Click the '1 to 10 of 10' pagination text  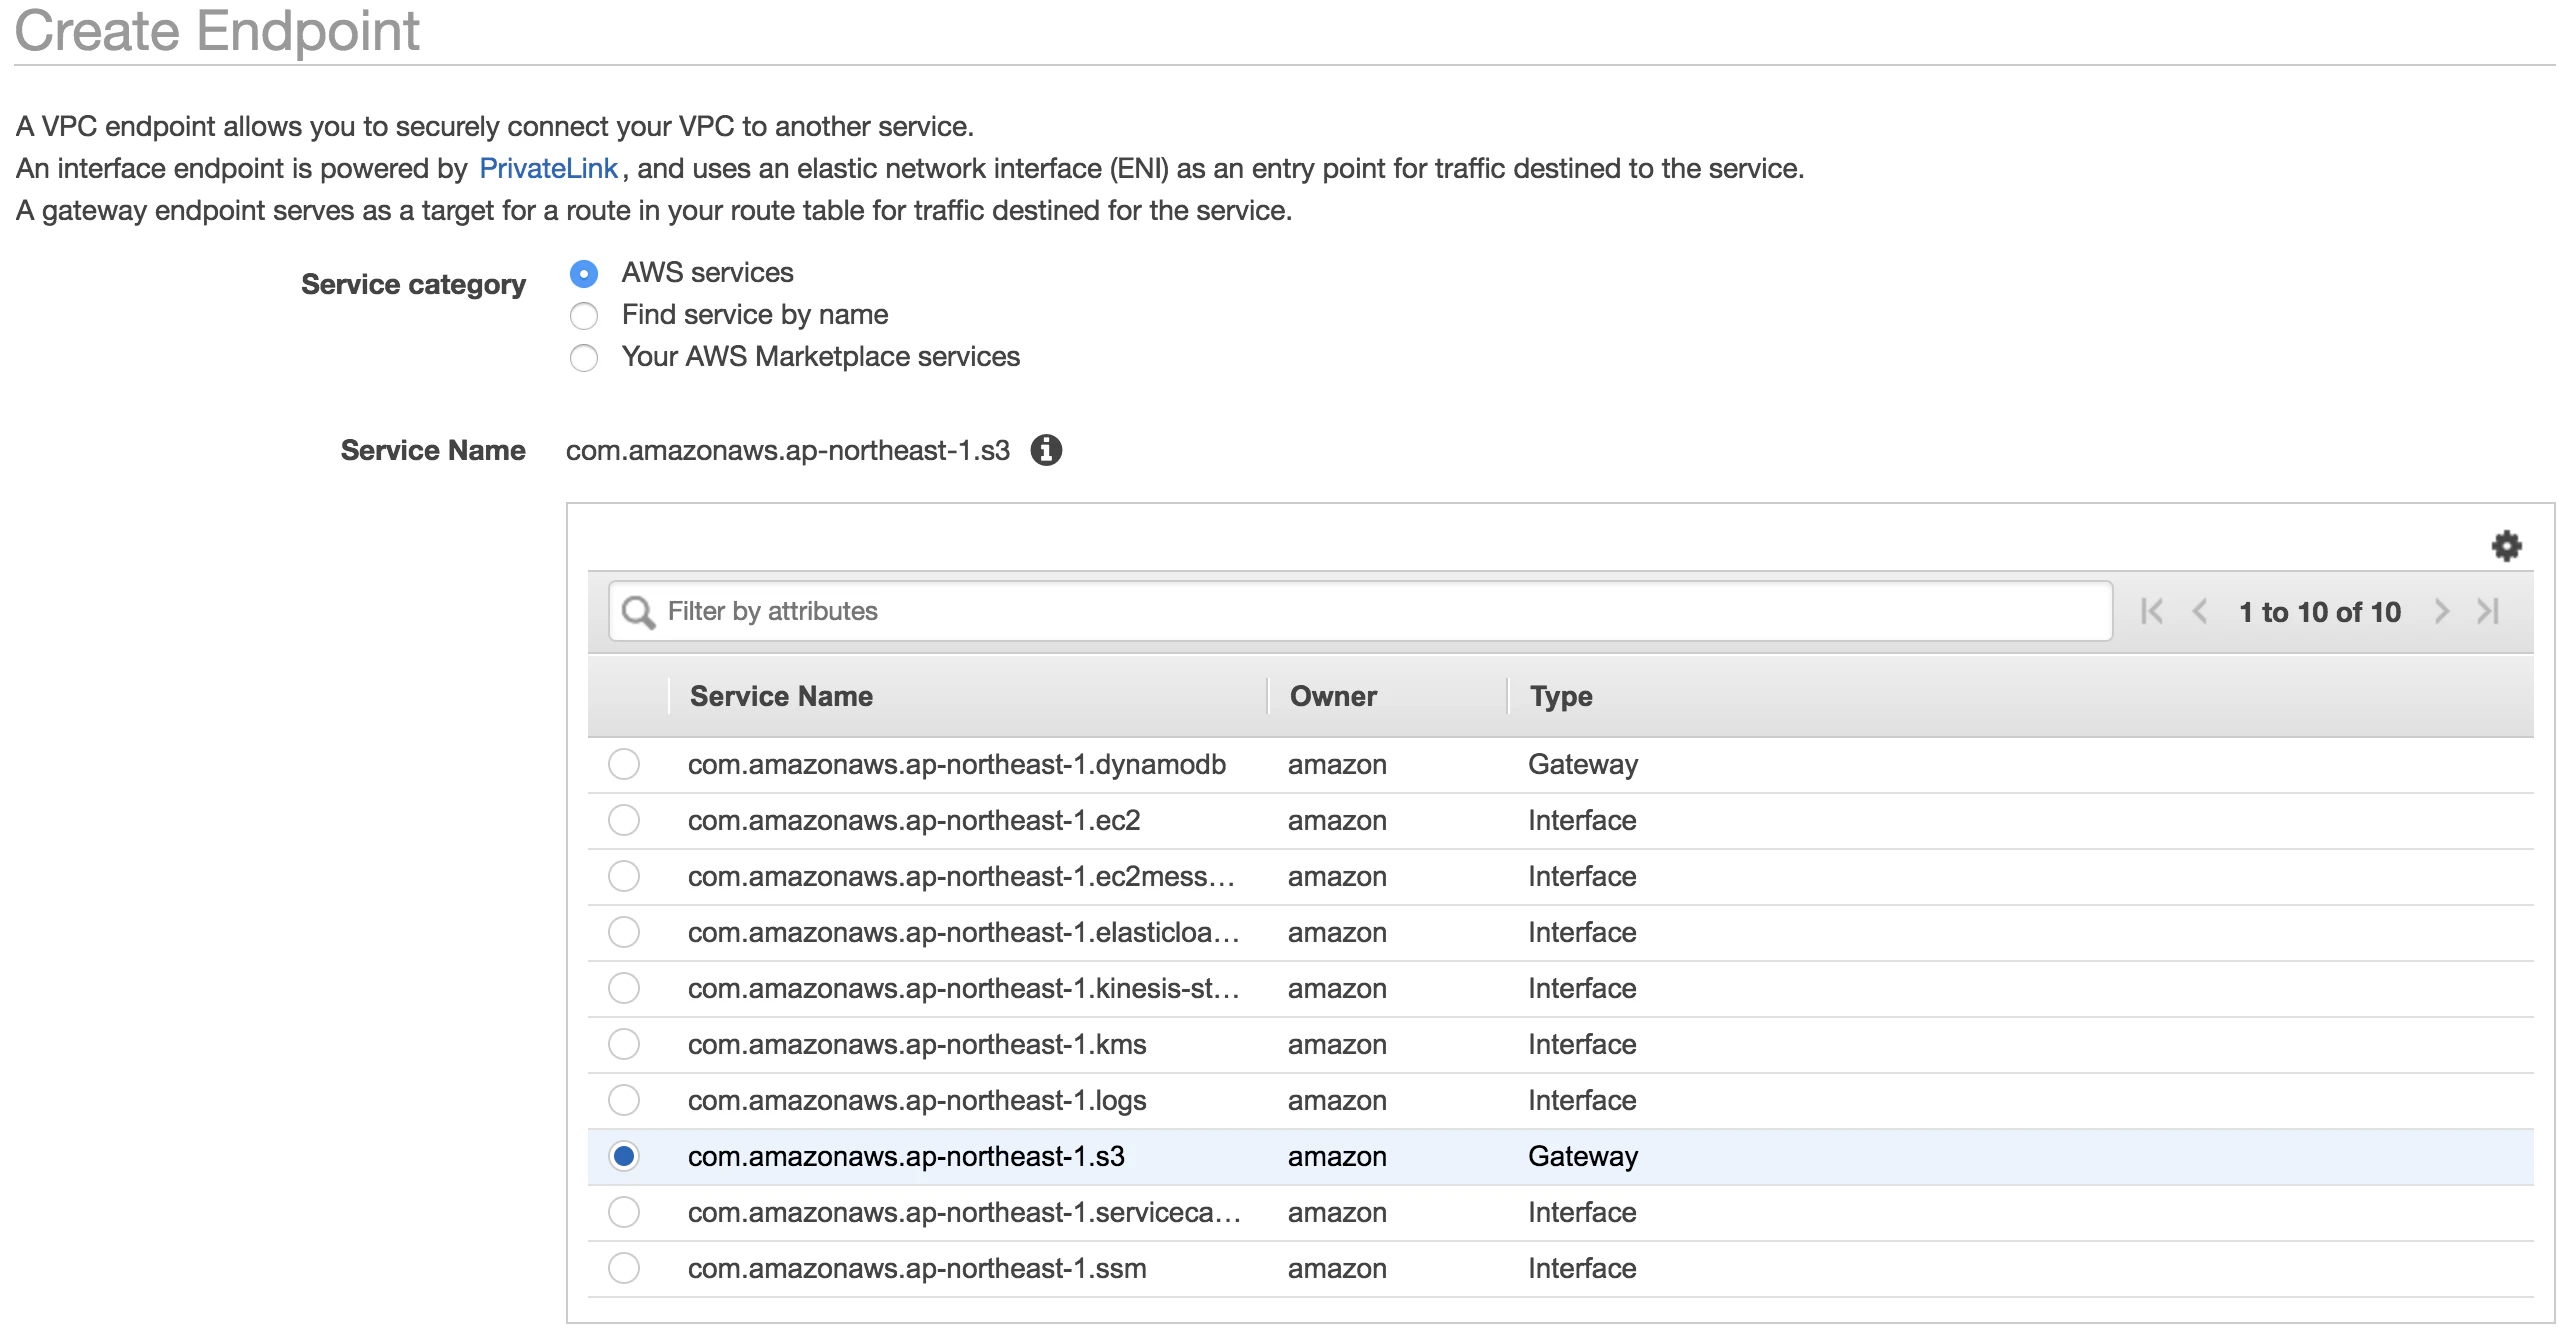tap(2320, 612)
